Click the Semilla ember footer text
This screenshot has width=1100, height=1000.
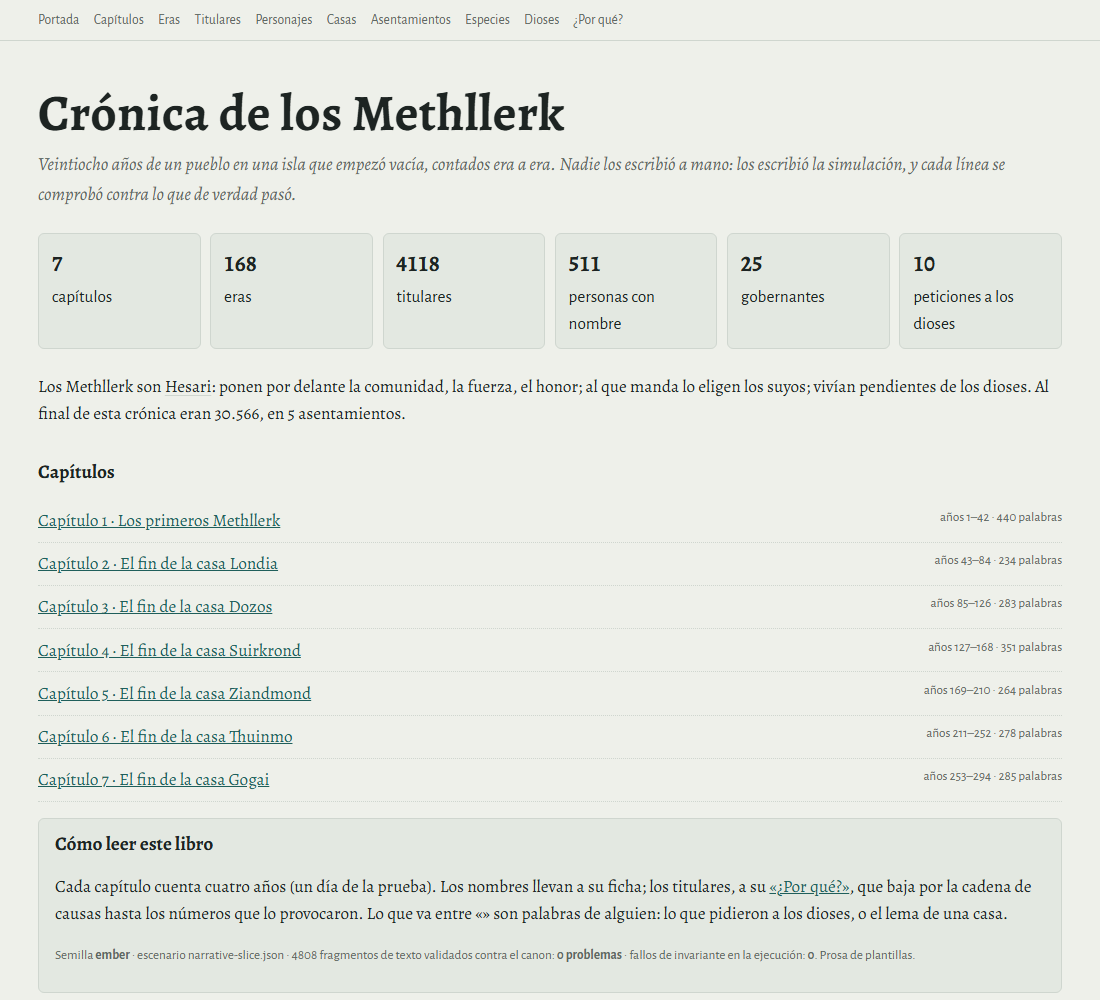[x=92, y=955]
